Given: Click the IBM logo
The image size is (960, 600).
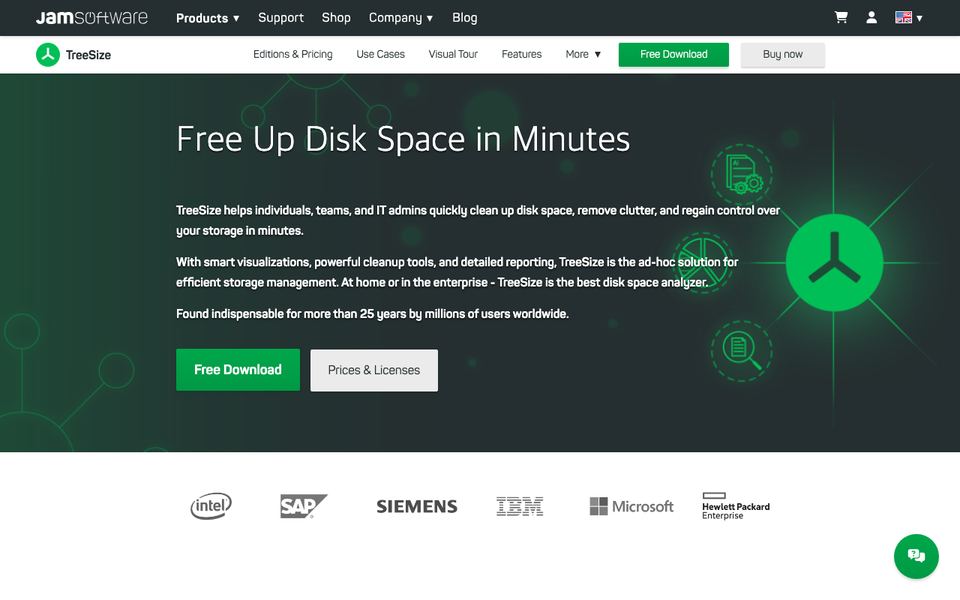Looking at the screenshot, I should pyautogui.click(x=520, y=506).
